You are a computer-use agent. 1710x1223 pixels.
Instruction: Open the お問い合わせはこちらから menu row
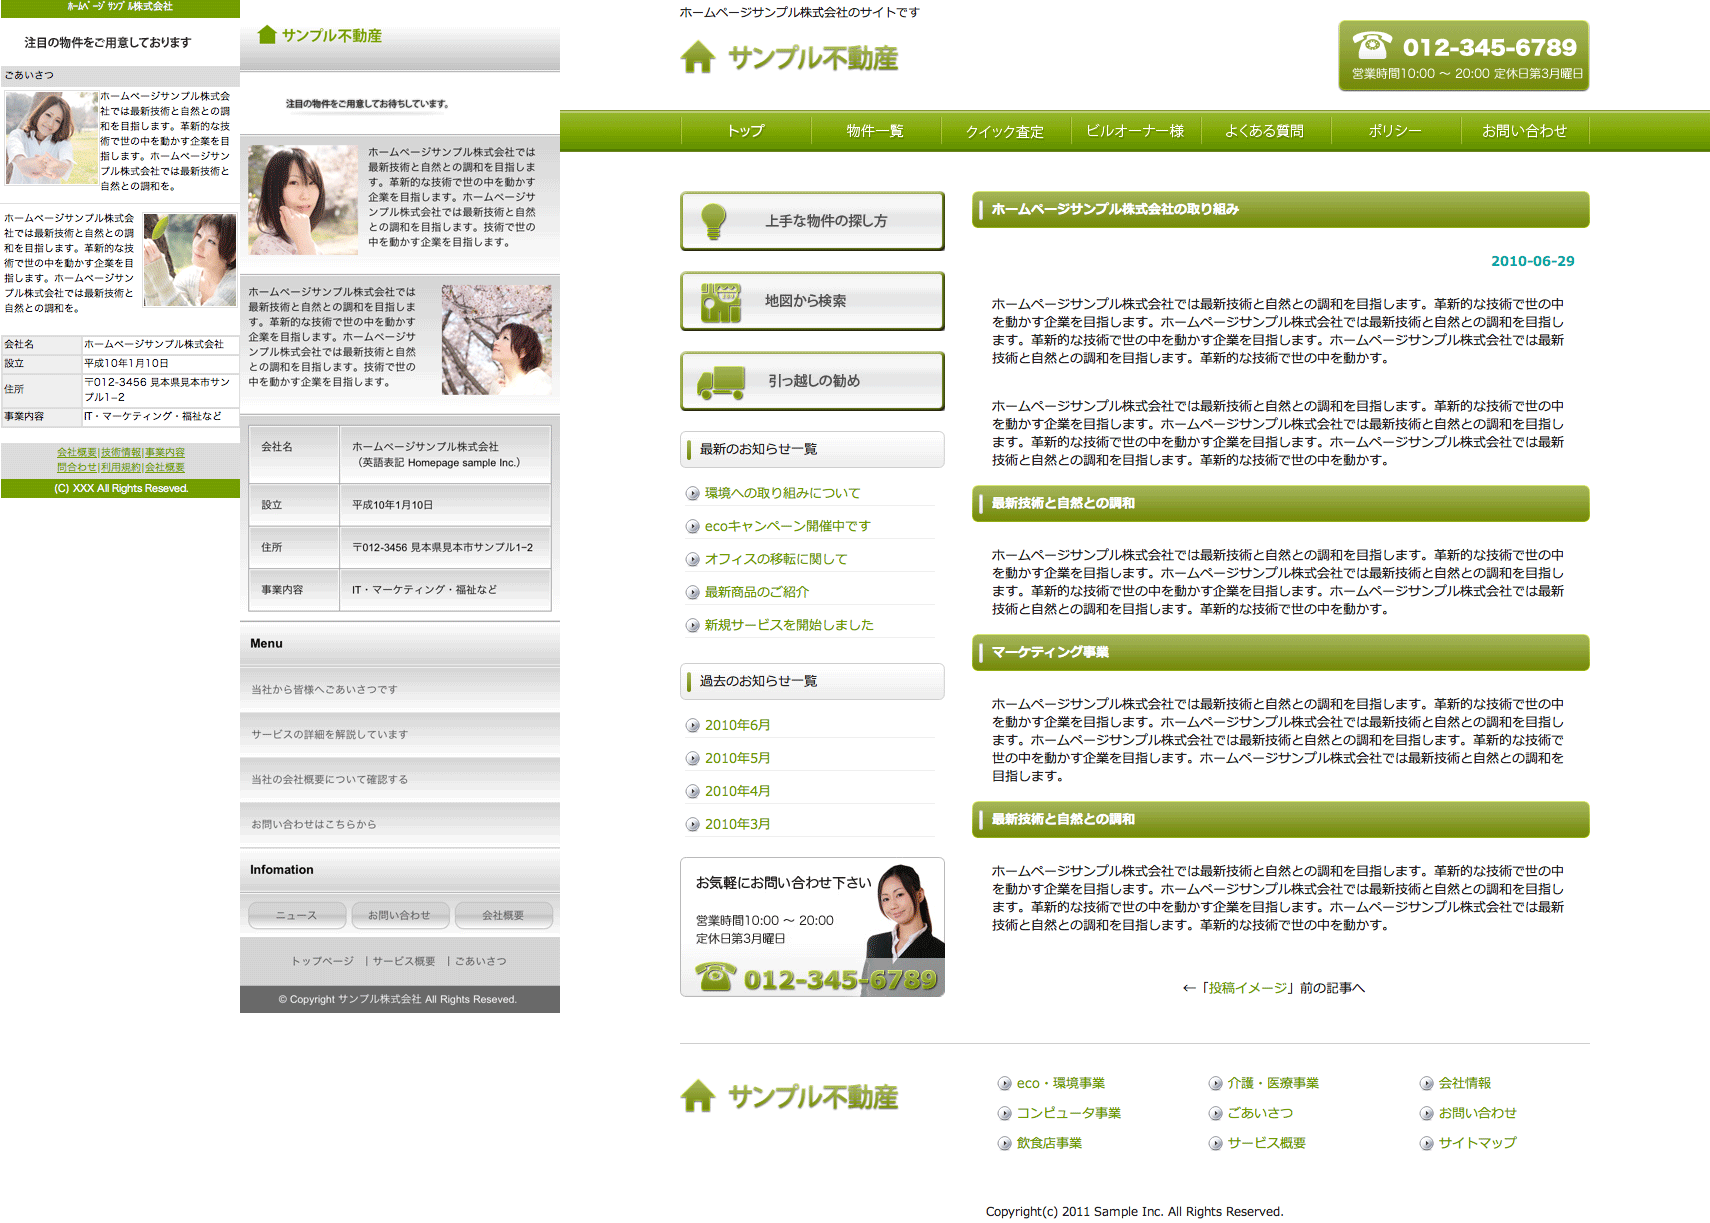coord(314,824)
